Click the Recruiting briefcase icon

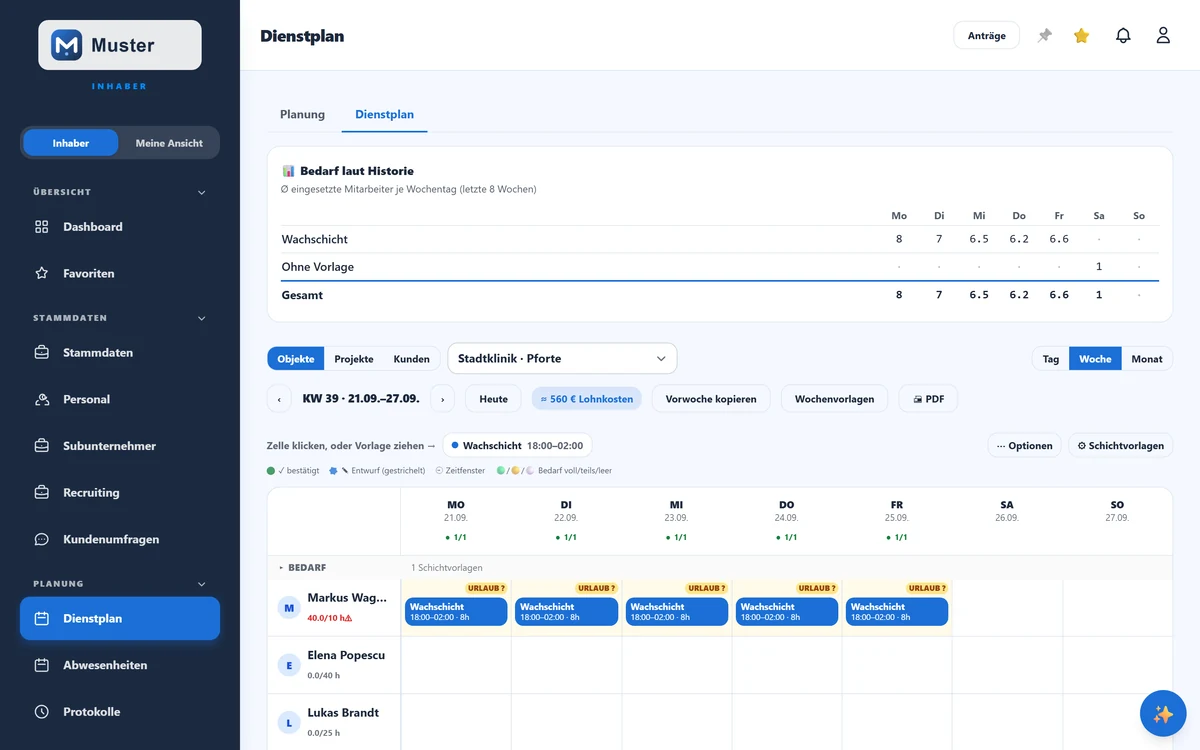(42, 493)
